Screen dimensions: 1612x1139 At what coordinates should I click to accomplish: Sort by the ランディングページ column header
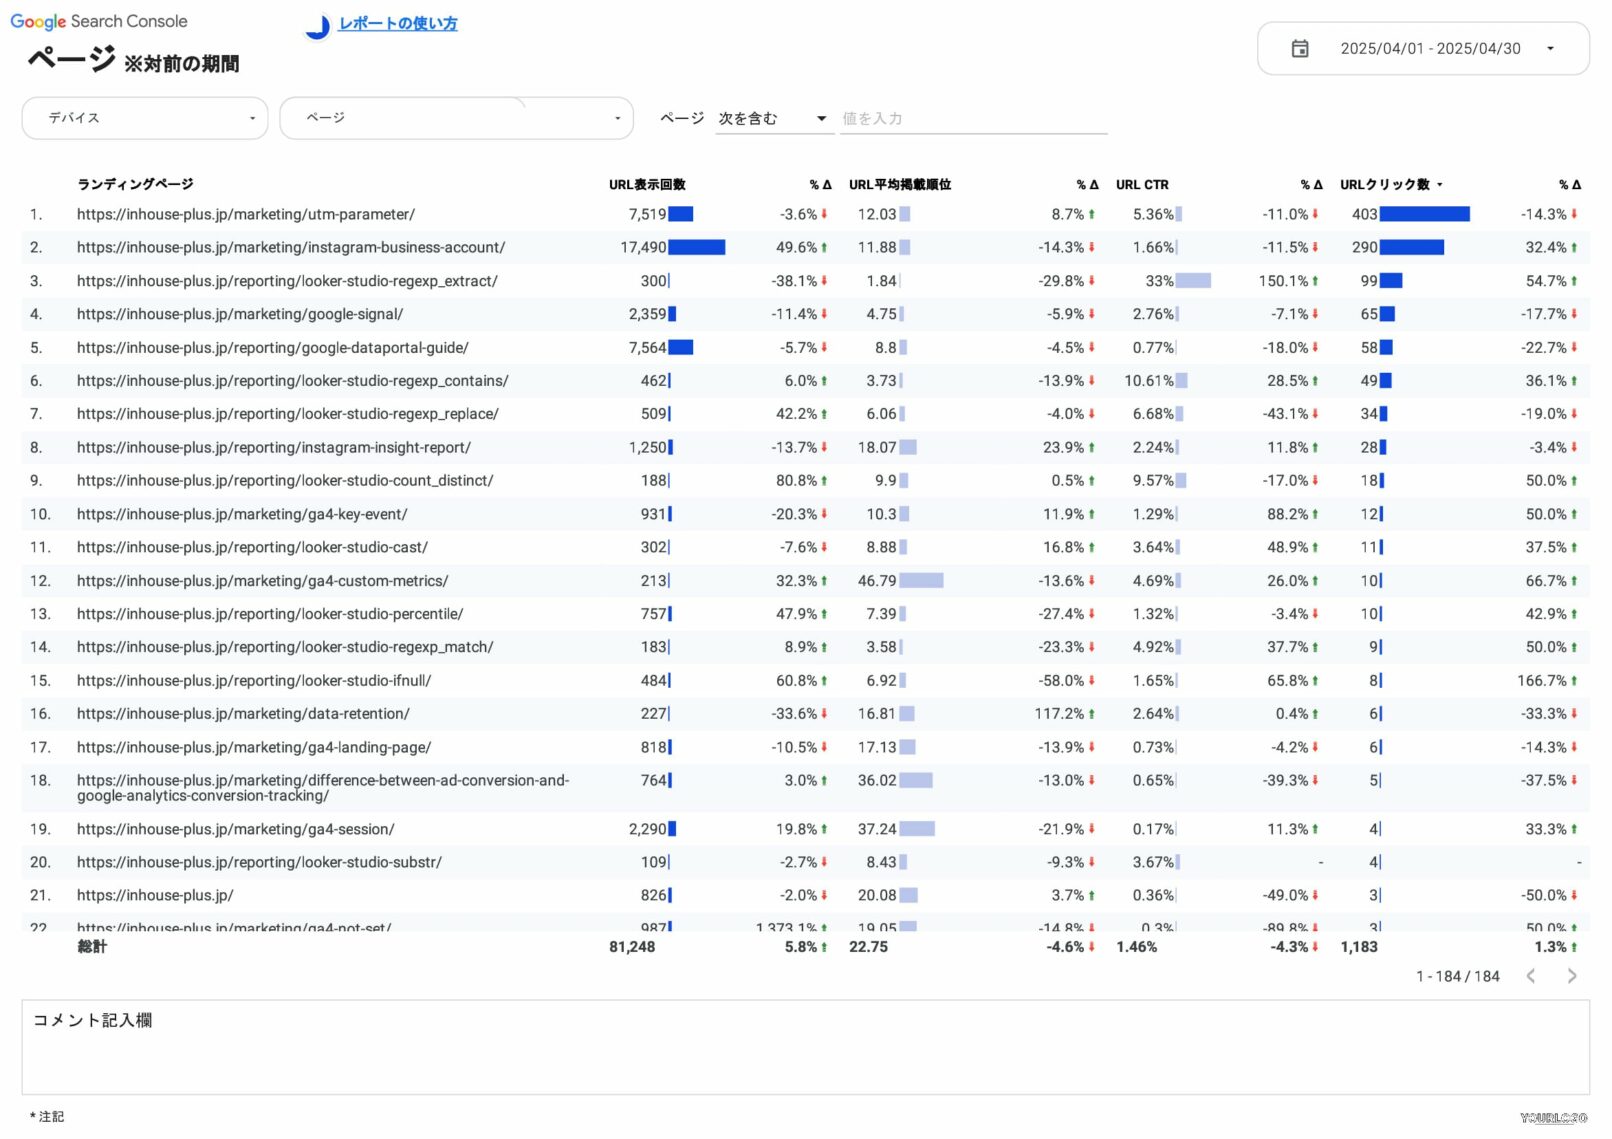[x=135, y=184]
